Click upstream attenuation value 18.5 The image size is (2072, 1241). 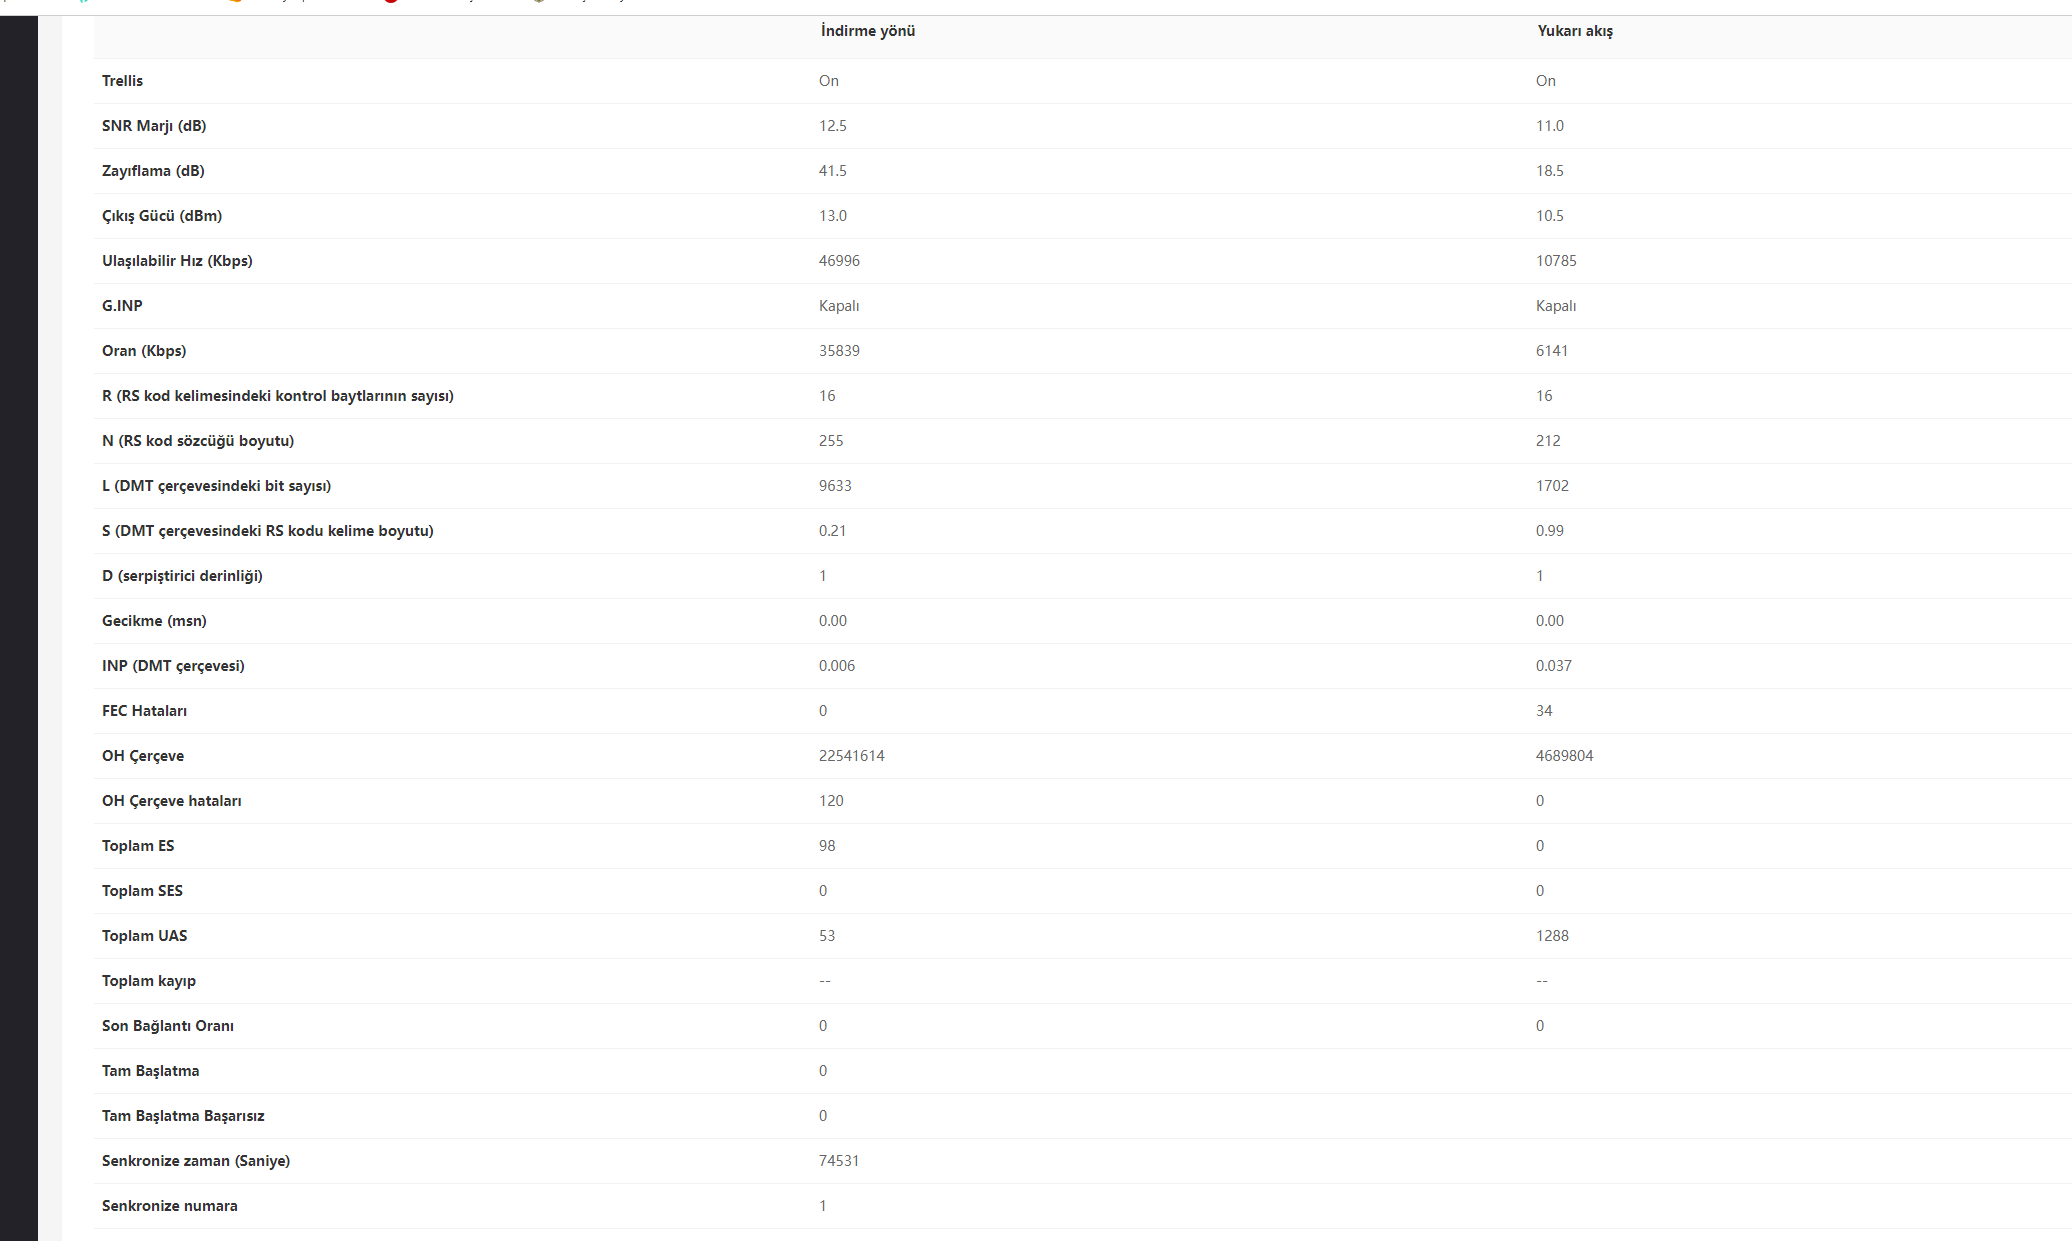click(x=1549, y=171)
